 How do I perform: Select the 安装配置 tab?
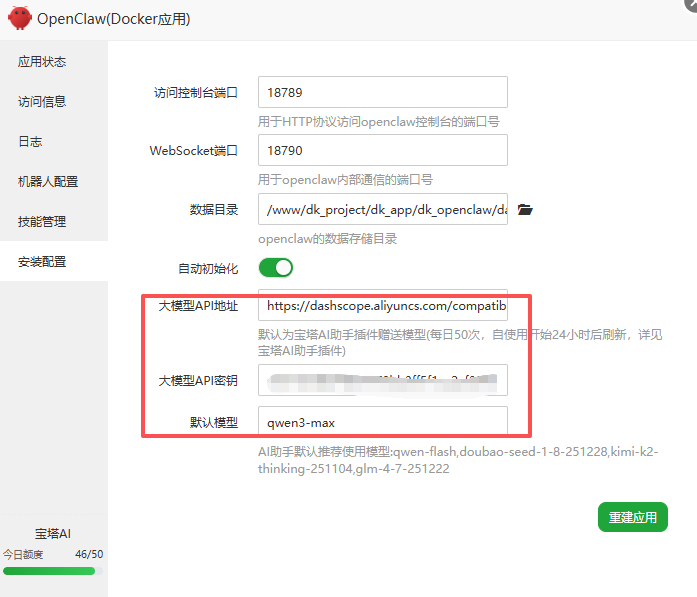(42, 262)
